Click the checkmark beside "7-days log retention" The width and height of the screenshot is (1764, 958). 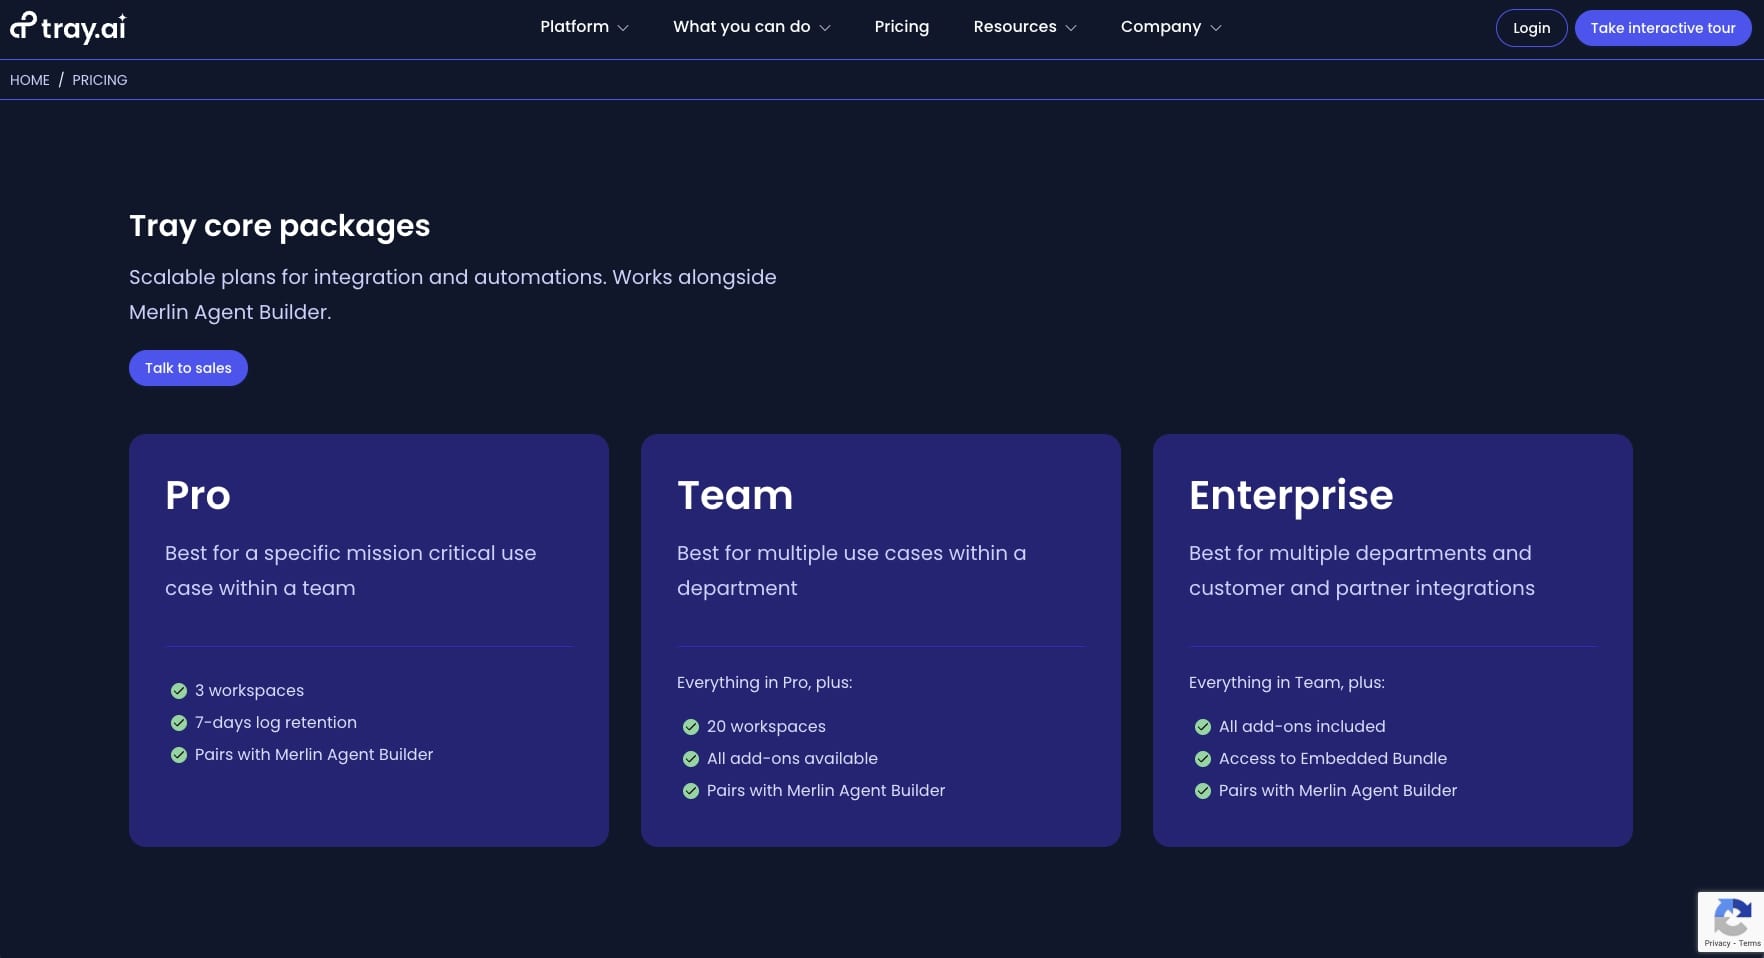pos(178,722)
